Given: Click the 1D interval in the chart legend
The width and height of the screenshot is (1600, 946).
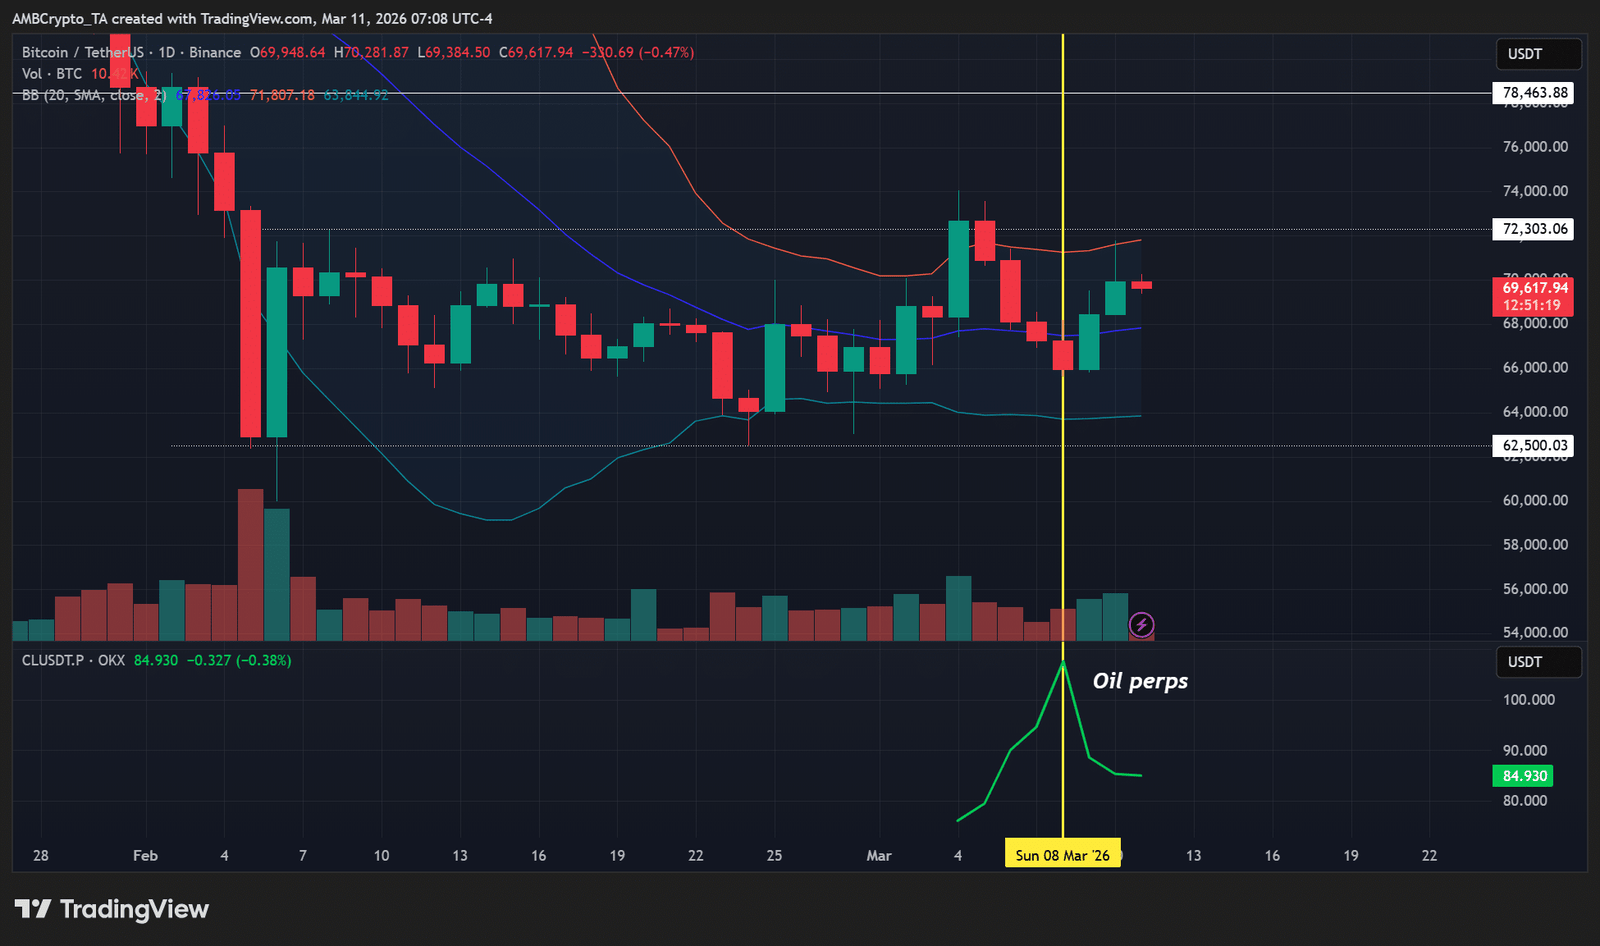Looking at the screenshot, I should point(166,52).
